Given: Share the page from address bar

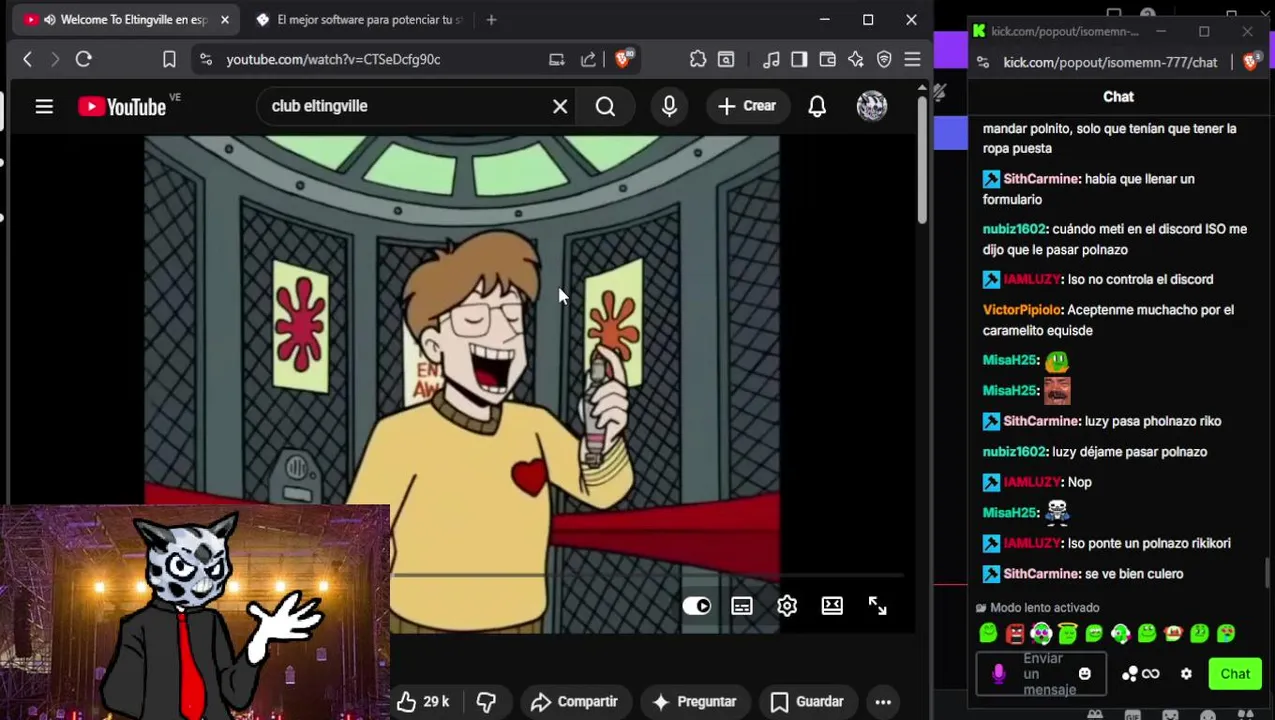Looking at the screenshot, I should (x=588, y=60).
